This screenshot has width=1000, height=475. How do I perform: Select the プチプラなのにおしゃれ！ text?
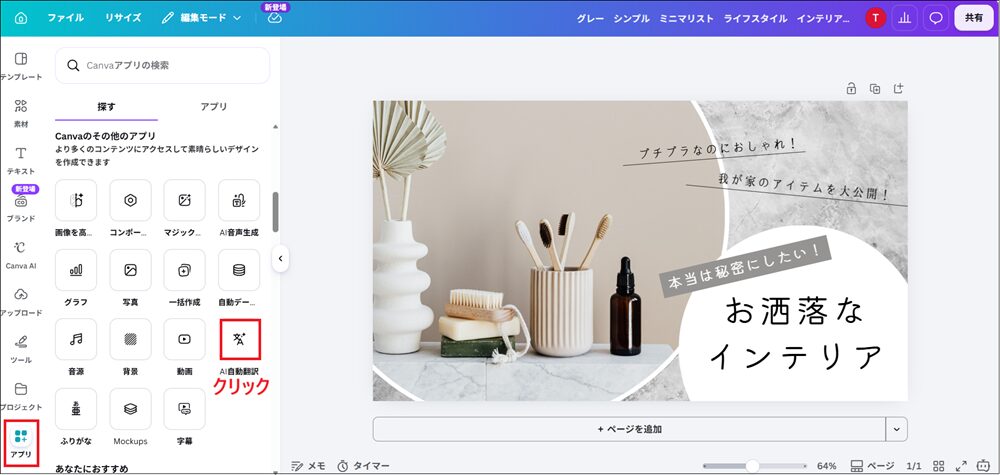coord(717,147)
